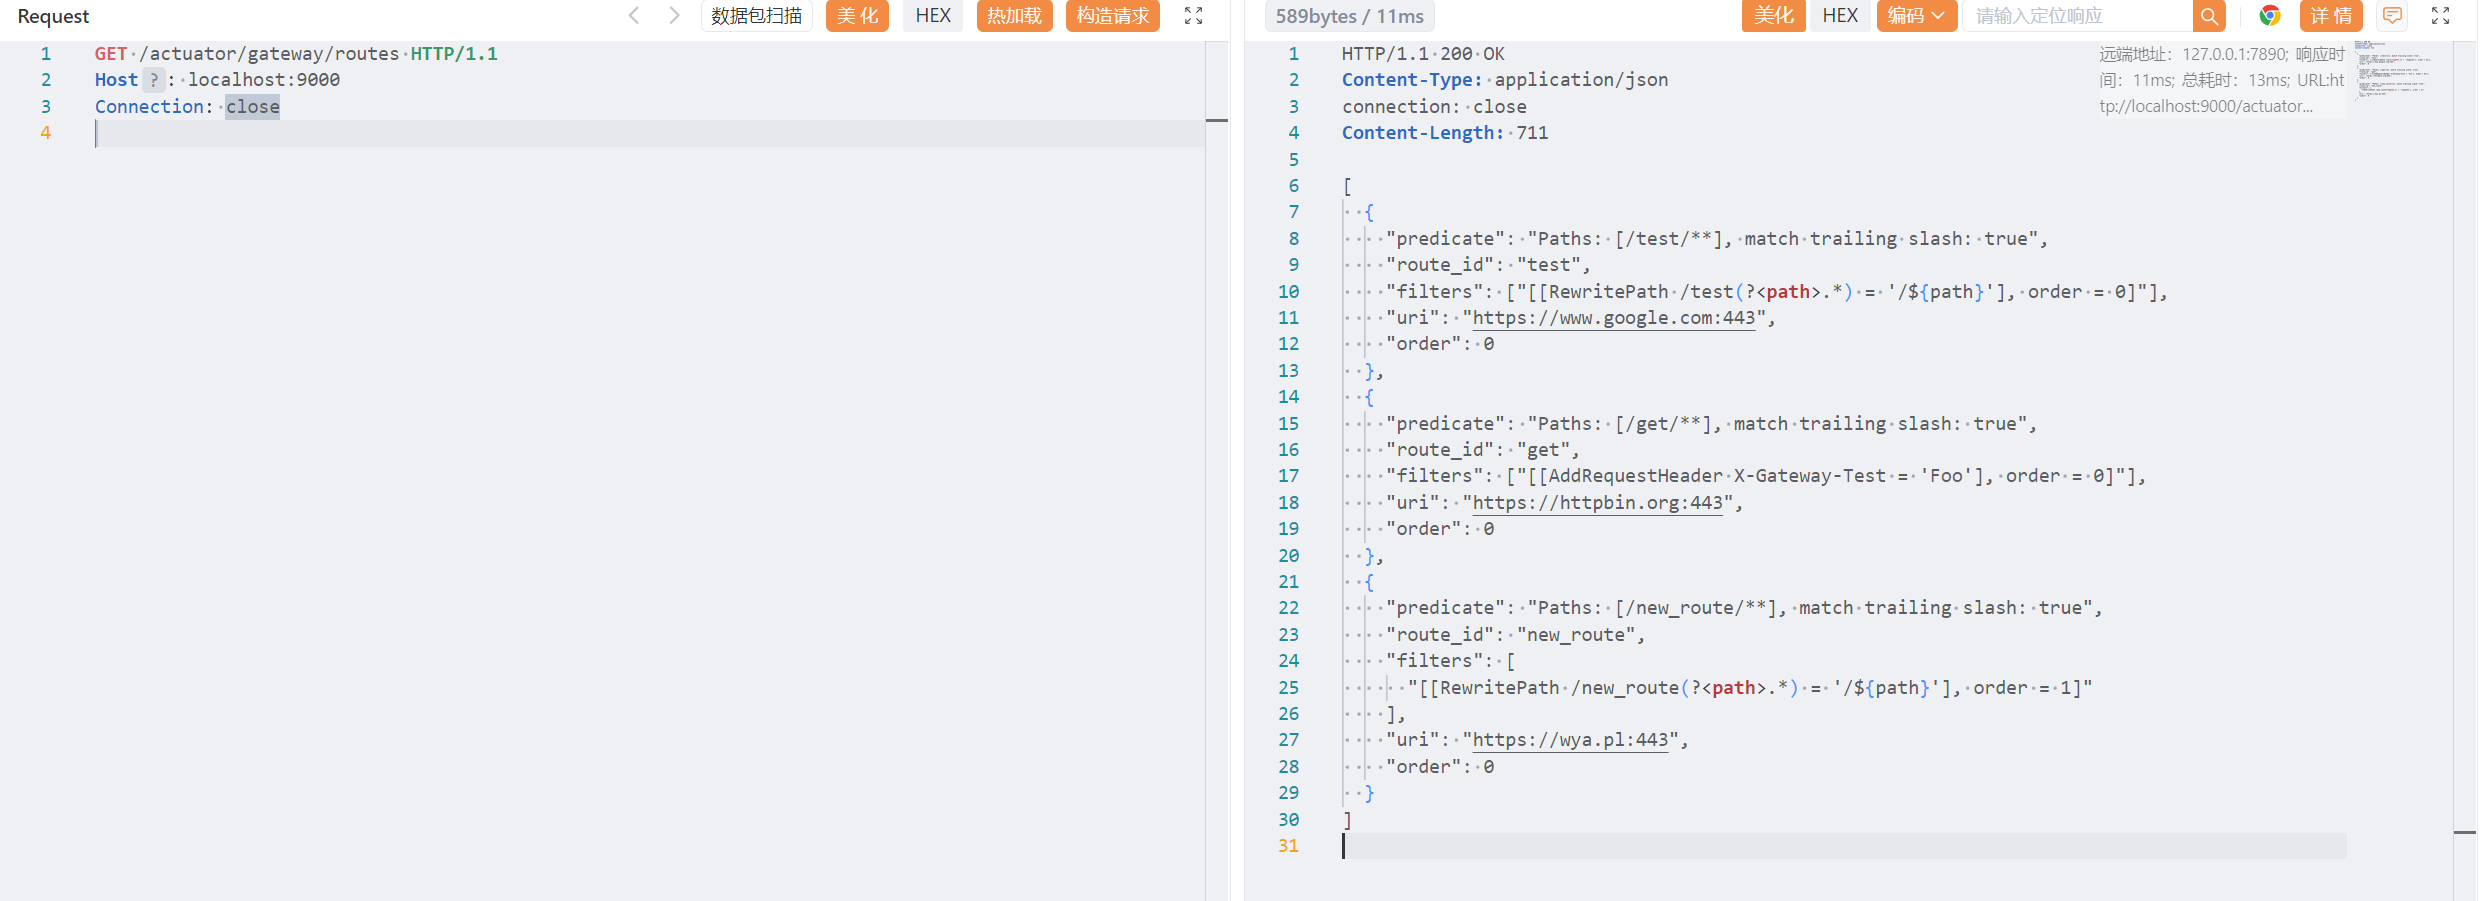Click the localhost:9000 host value

tap(264, 80)
